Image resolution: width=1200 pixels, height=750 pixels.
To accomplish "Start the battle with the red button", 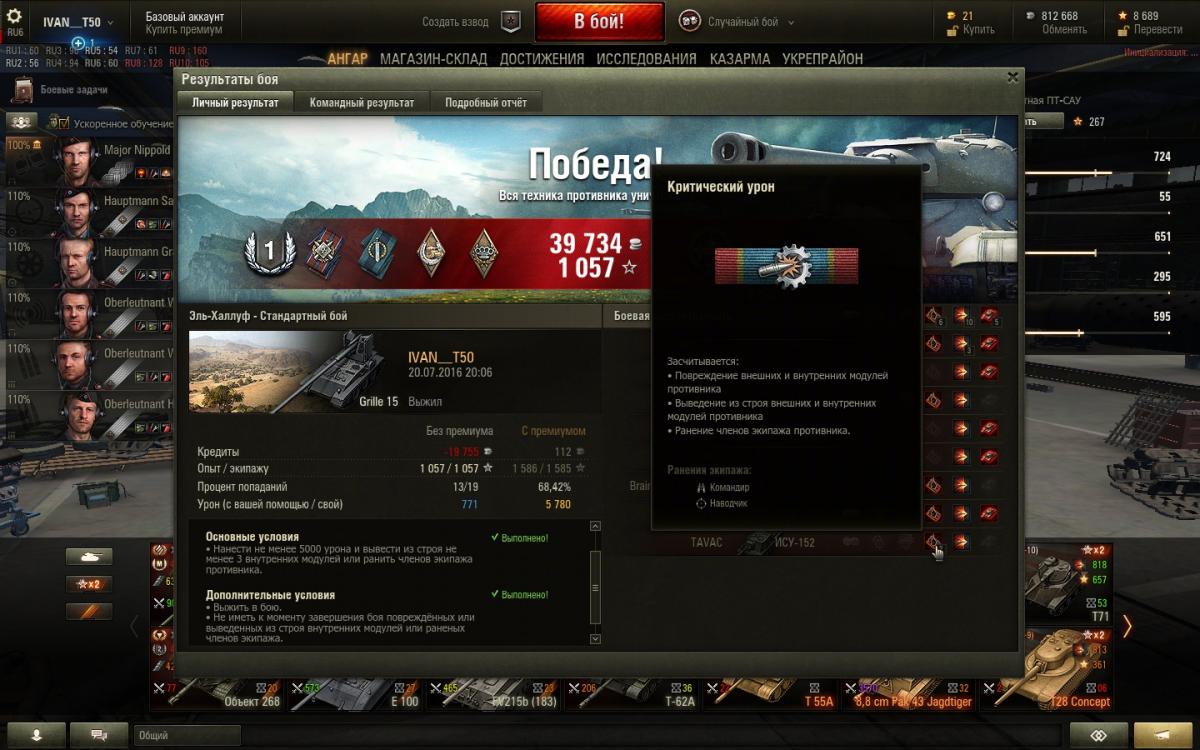I will [x=599, y=21].
